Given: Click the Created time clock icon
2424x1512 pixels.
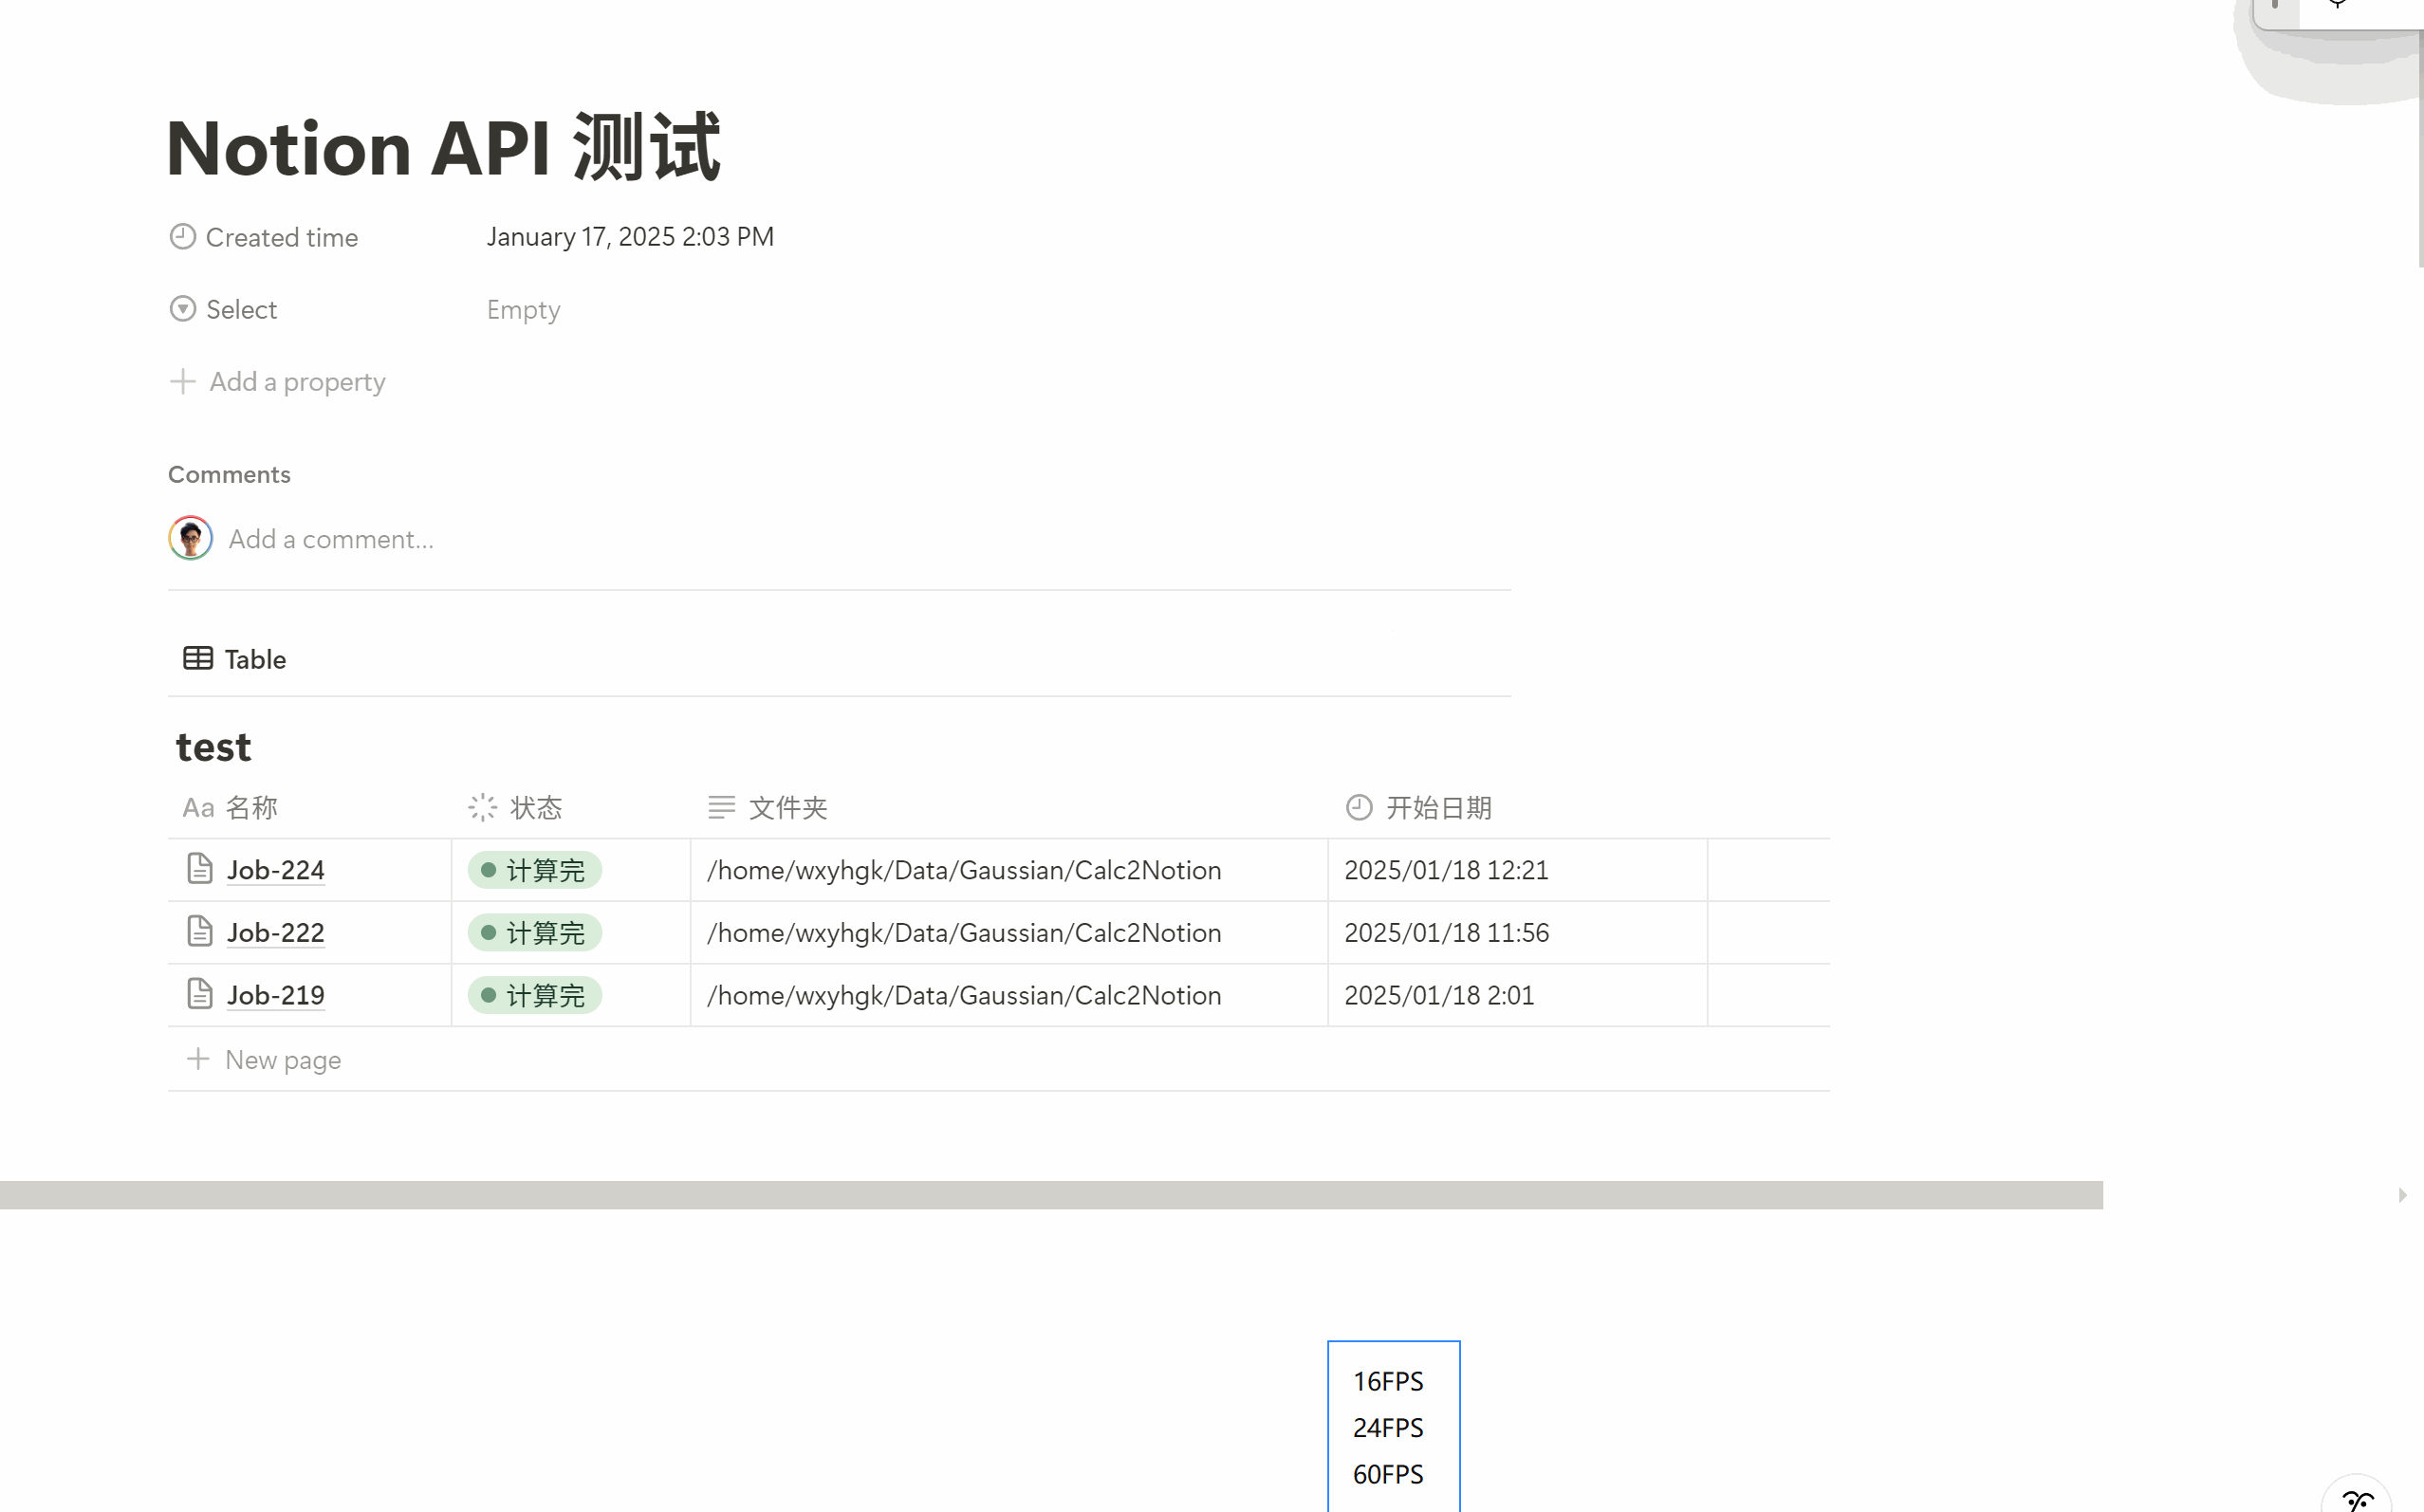Looking at the screenshot, I should (182, 237).
